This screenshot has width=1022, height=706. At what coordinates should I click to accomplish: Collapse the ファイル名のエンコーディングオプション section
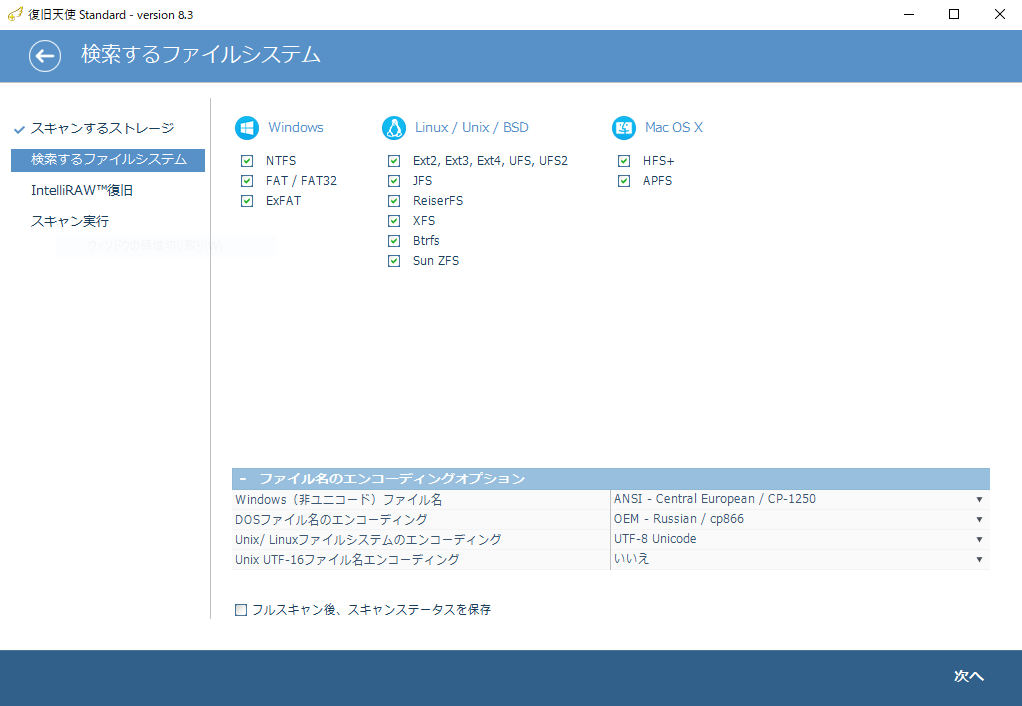click(243, 479)
